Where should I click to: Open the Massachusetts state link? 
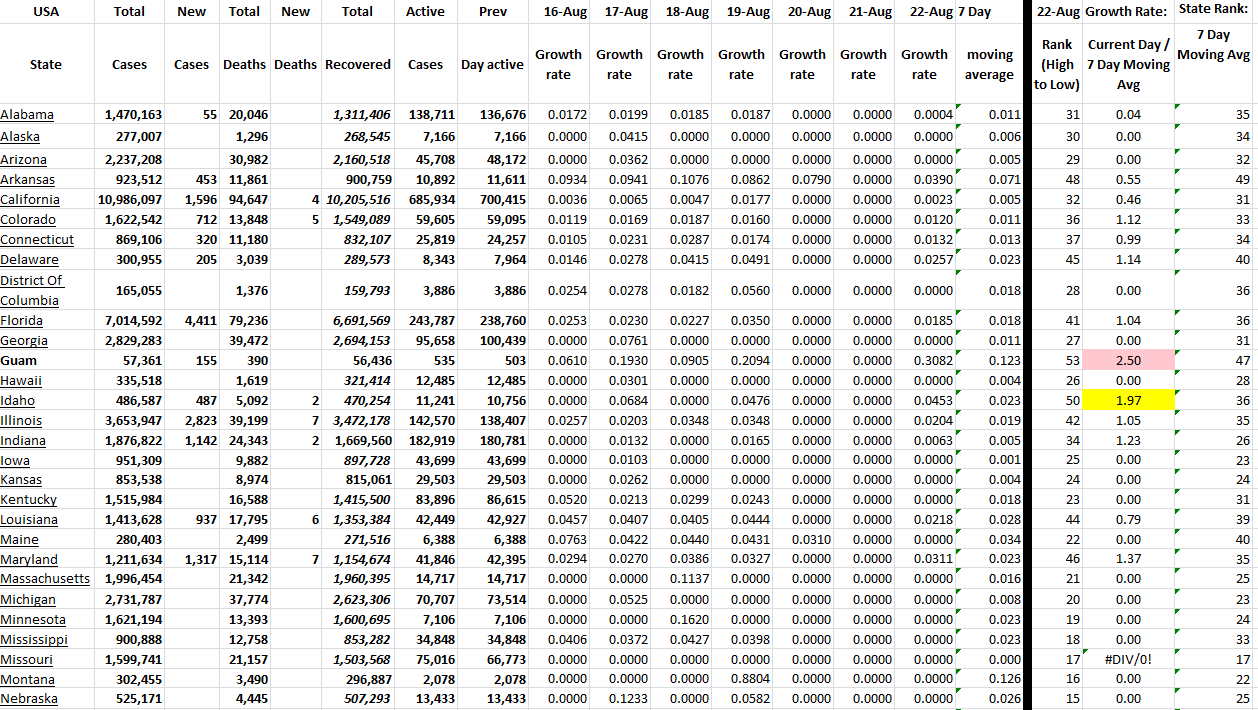(x=45, y=579)
